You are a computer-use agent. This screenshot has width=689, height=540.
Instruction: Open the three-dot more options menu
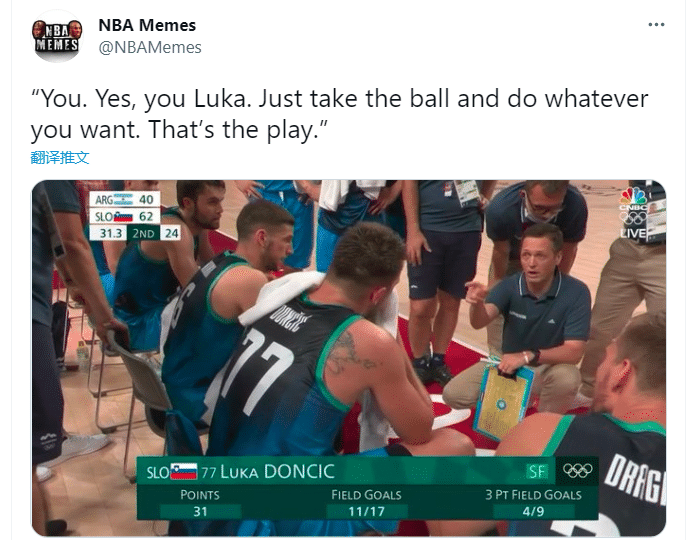[656, 25]
